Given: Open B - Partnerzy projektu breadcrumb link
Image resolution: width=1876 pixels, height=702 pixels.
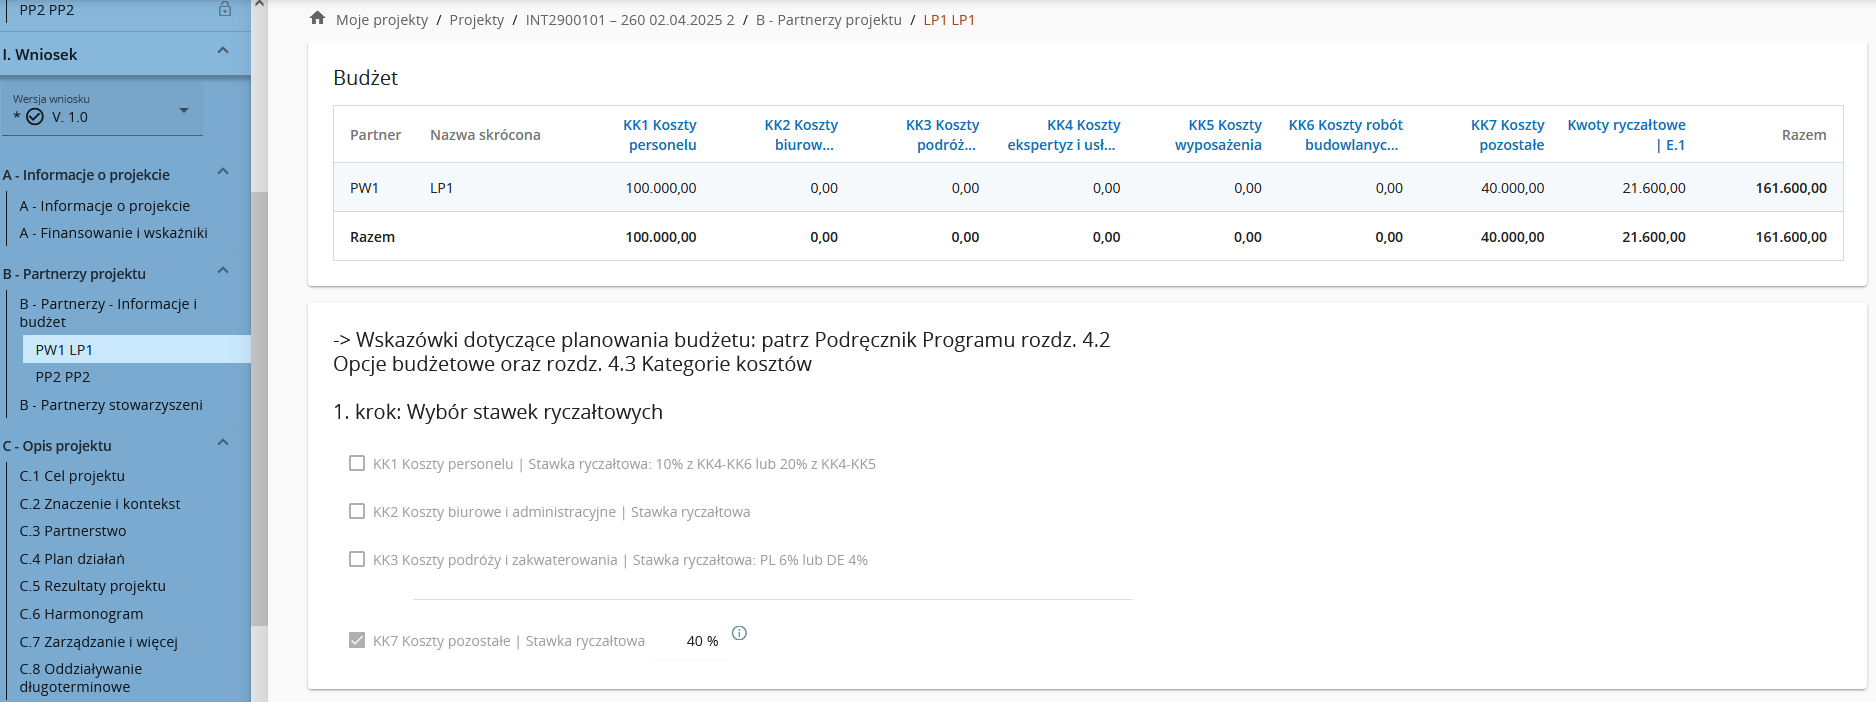Looking at the screenshot, I should pyautogui.click(x=828, y=20).
